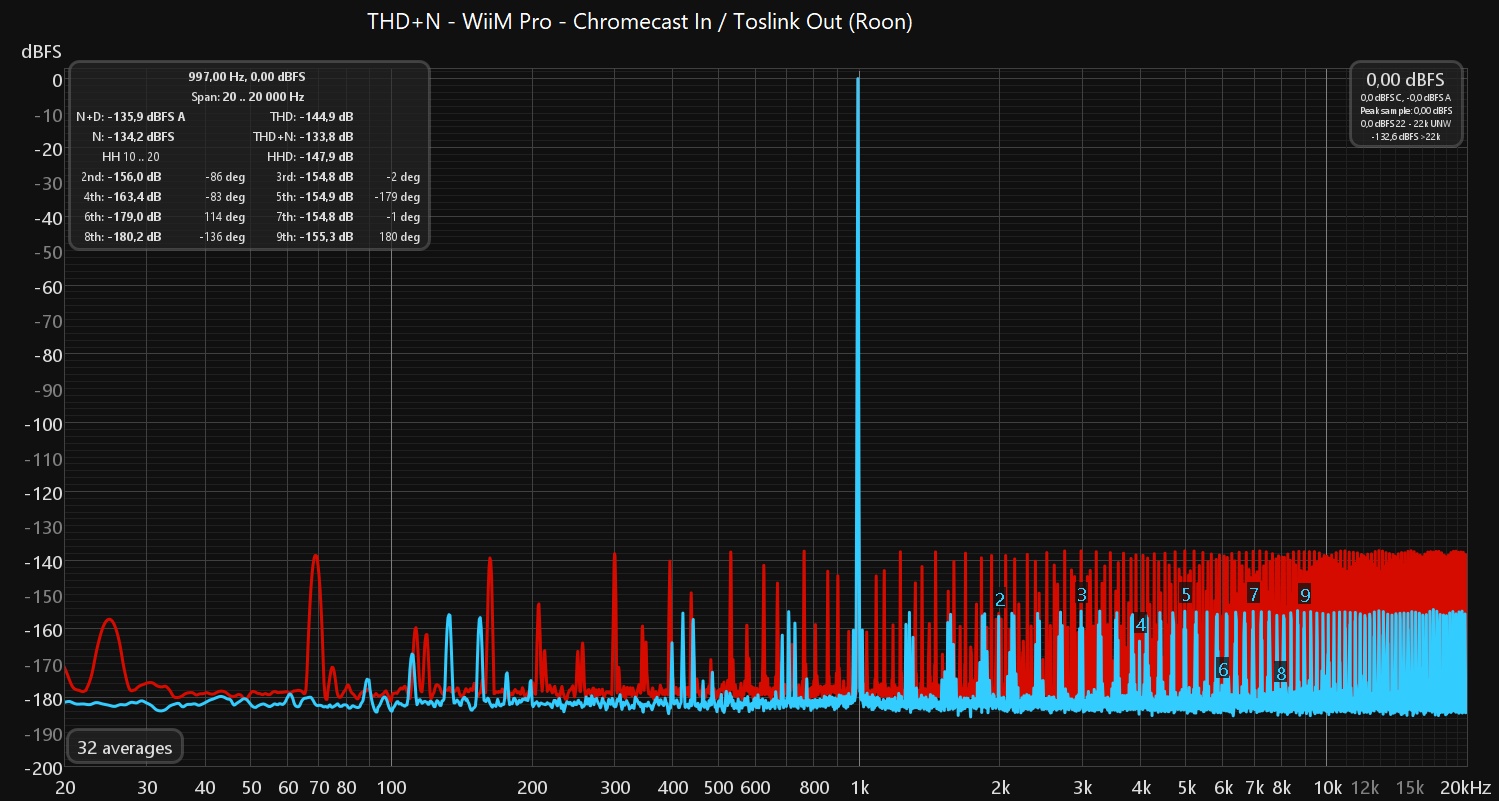The width and height of the screenshot is (1499, 801).
Task: Click harmonic marker 8 on the graph
Action: pos(1281,673)
